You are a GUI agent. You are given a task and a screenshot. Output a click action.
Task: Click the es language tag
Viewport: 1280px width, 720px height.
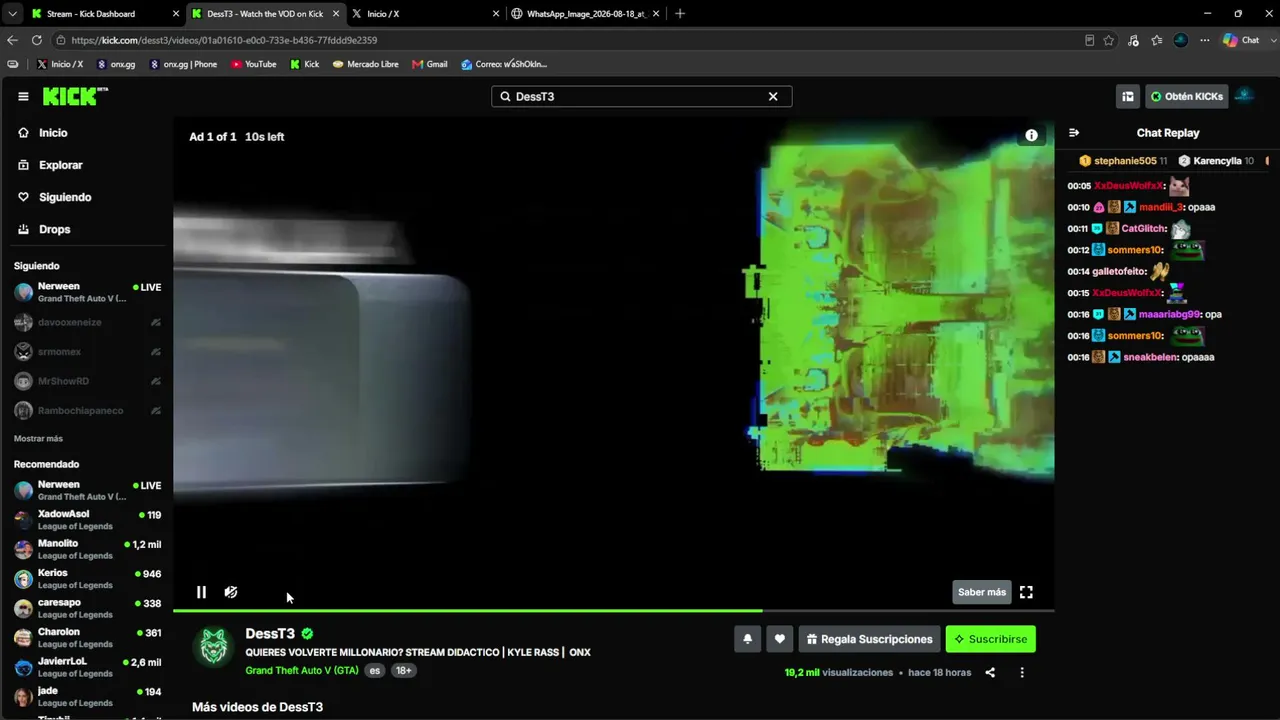pyautogui.click(x=375, y=670)
